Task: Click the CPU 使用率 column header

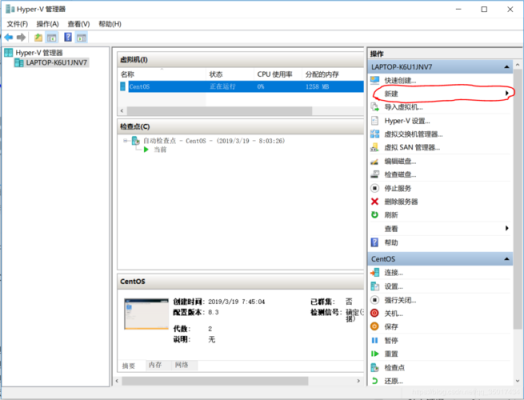Action: 275,75
